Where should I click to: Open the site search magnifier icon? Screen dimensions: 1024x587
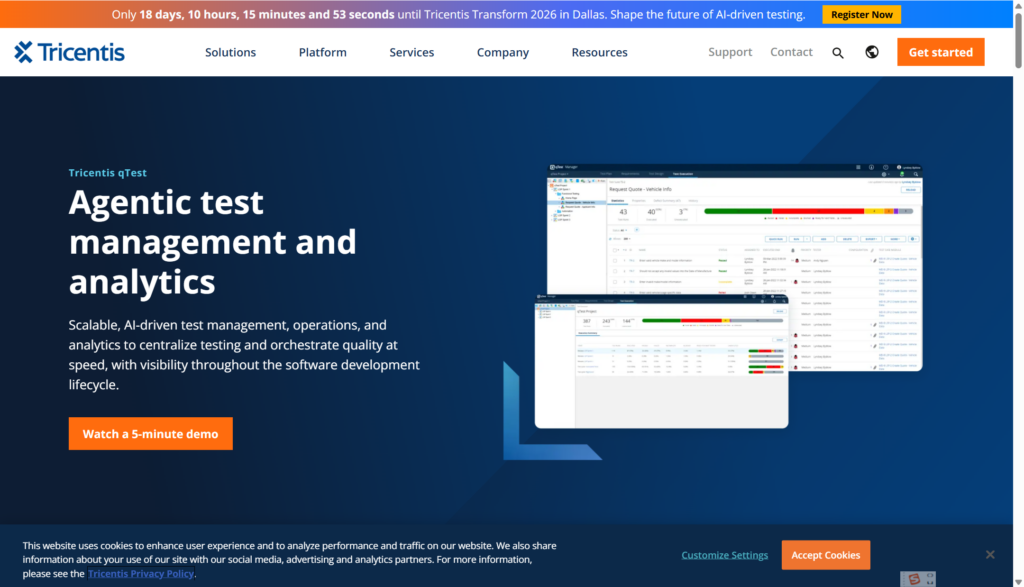(837, 53)
